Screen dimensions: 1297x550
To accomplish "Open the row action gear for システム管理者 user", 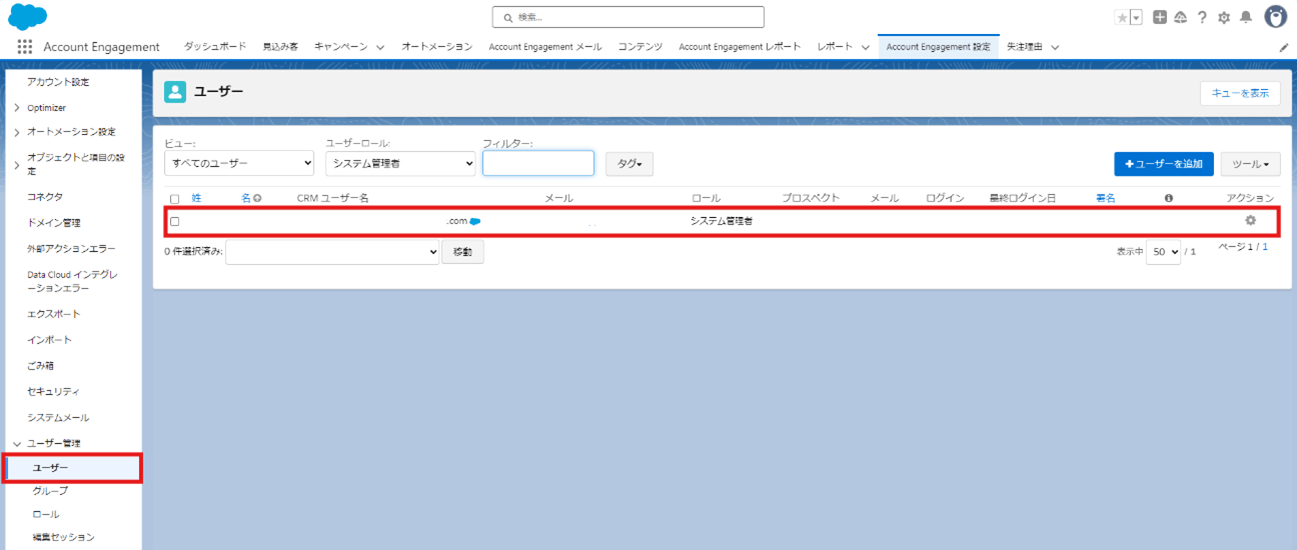I will pyautogui.click(x=1250, y=220).
